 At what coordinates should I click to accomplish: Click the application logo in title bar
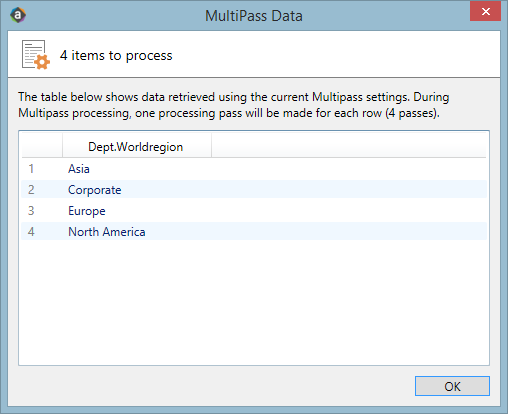point(18,15)
